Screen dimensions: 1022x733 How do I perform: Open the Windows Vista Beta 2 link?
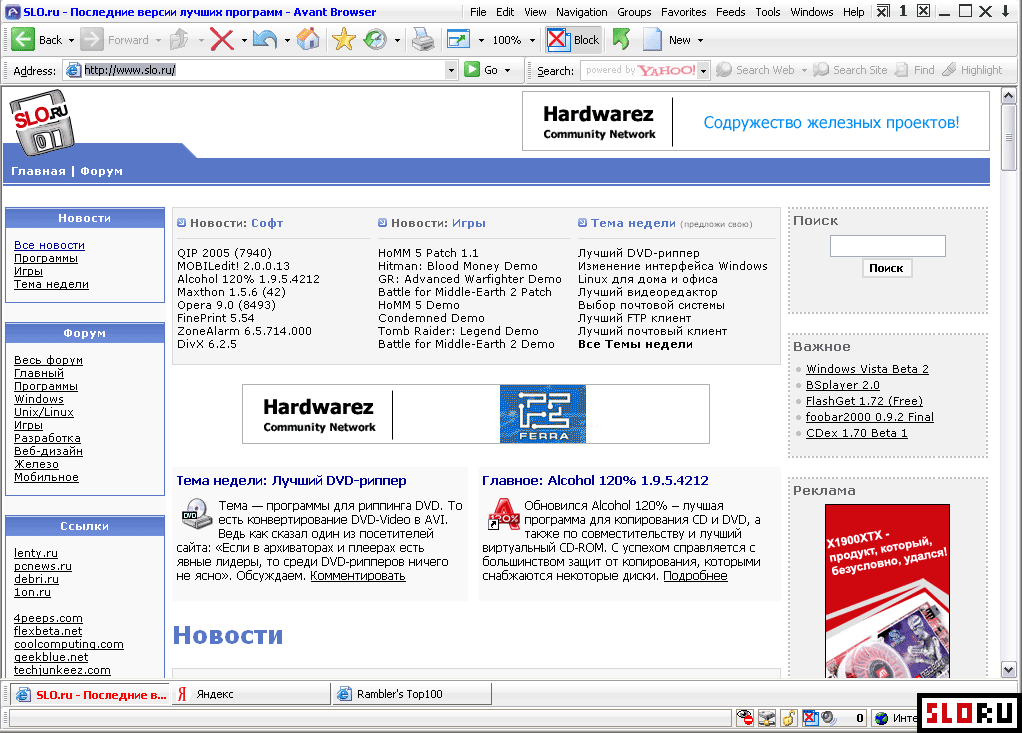click(867, 369)
